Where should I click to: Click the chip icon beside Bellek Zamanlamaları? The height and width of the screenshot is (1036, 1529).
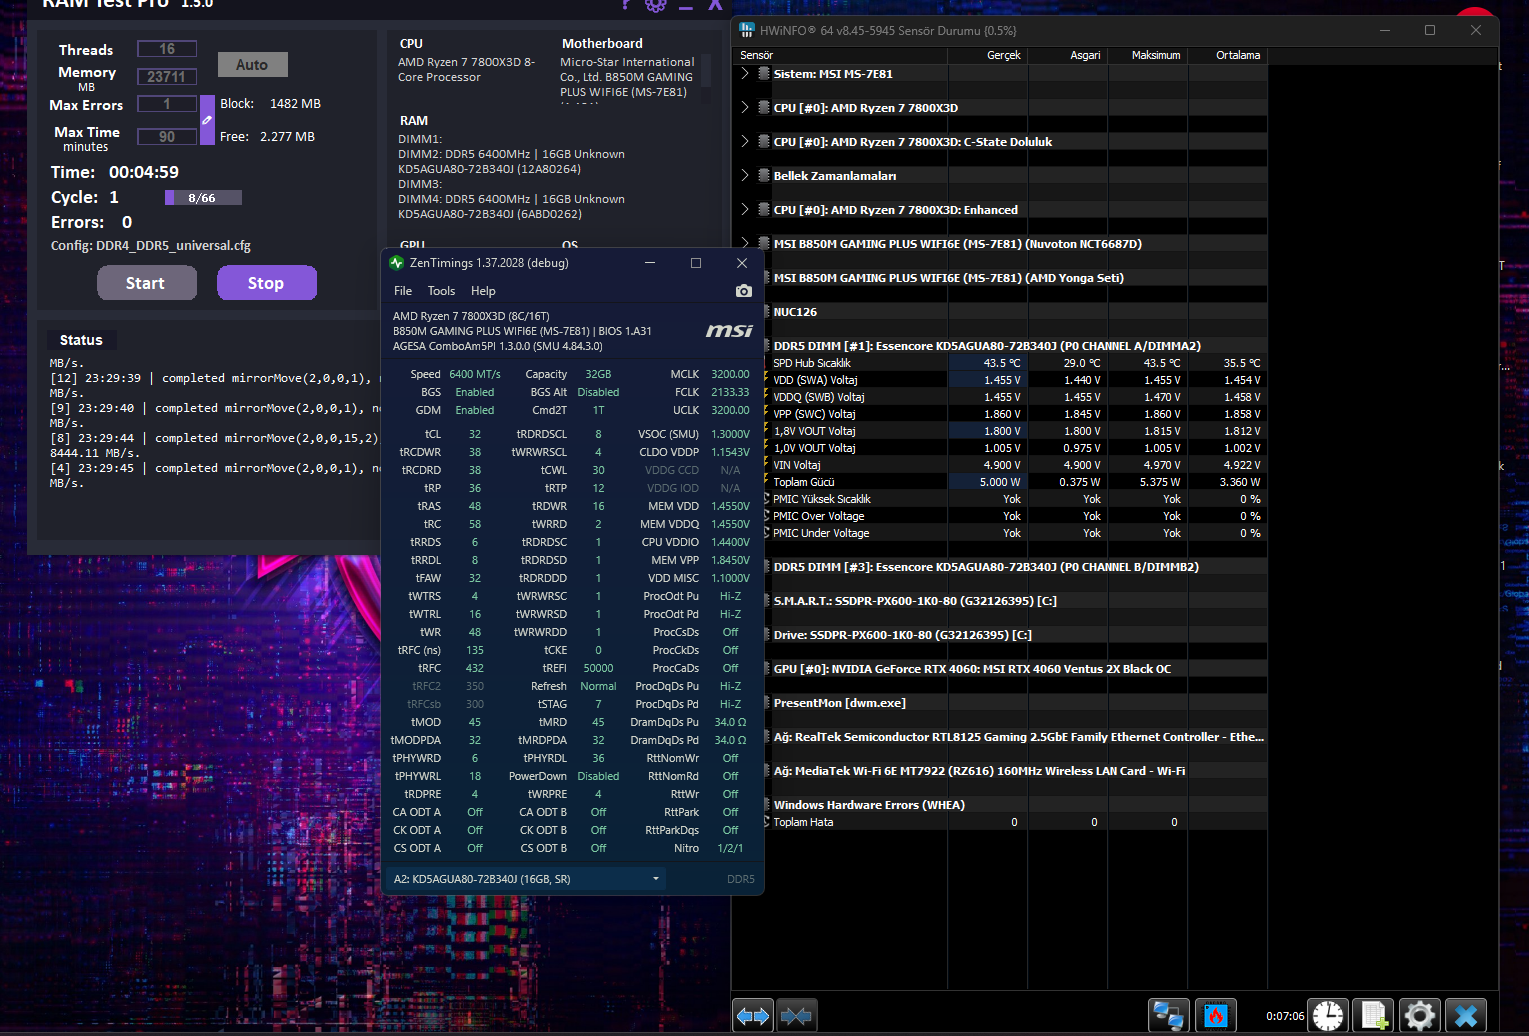pos(764,176)
